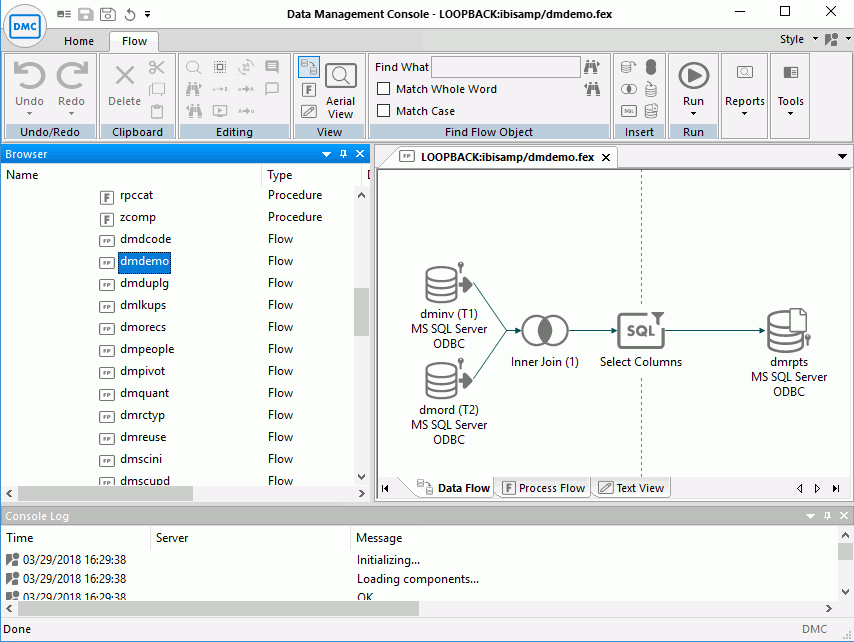This screenshot has width=854, height=642.
Task: Open the document tab list dropdown
Action: pos(842,157)
